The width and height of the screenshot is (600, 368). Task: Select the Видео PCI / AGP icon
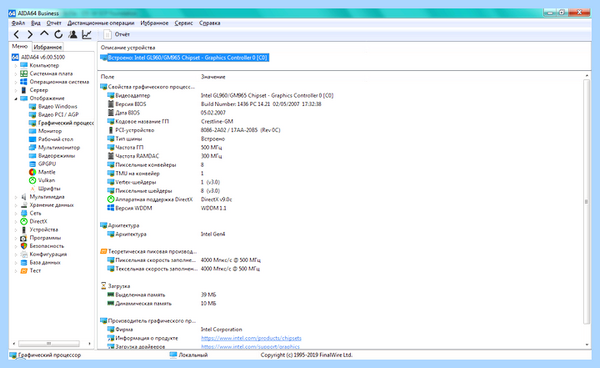(x=33, y=114)
